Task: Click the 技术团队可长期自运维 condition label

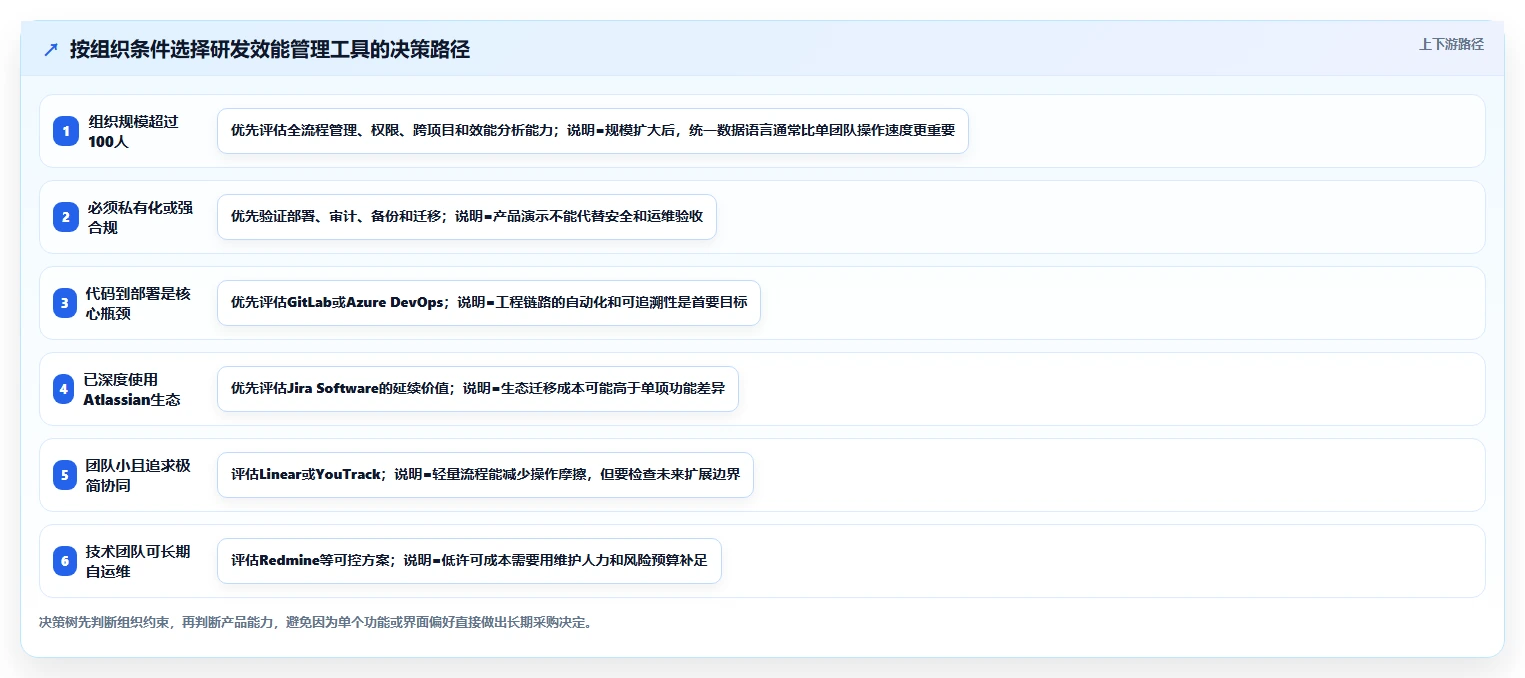Action: click(x=137, y=561)
